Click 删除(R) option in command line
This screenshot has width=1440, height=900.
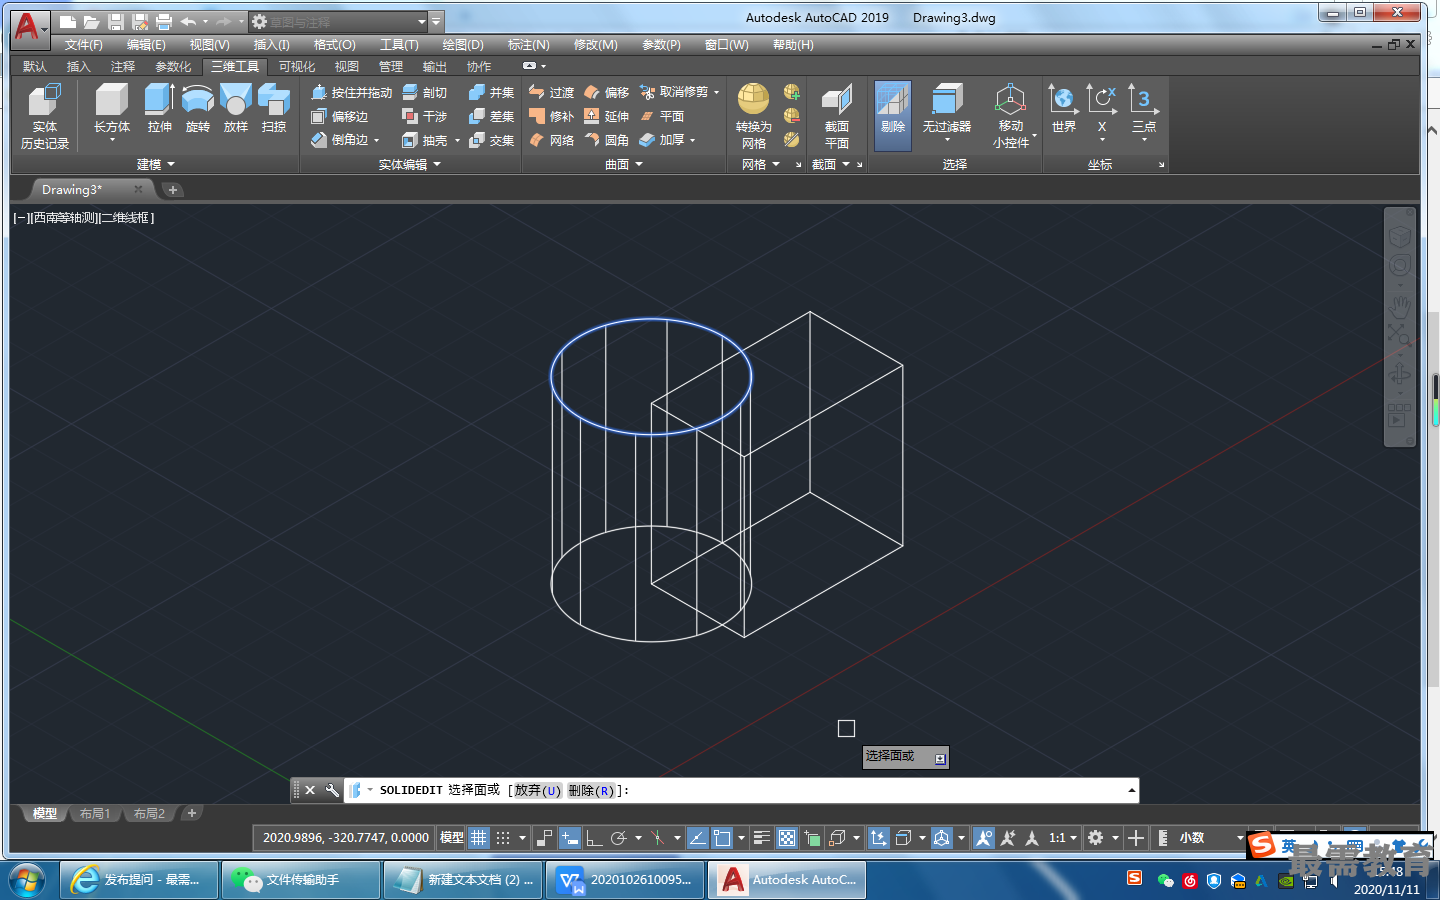(591, 790)
